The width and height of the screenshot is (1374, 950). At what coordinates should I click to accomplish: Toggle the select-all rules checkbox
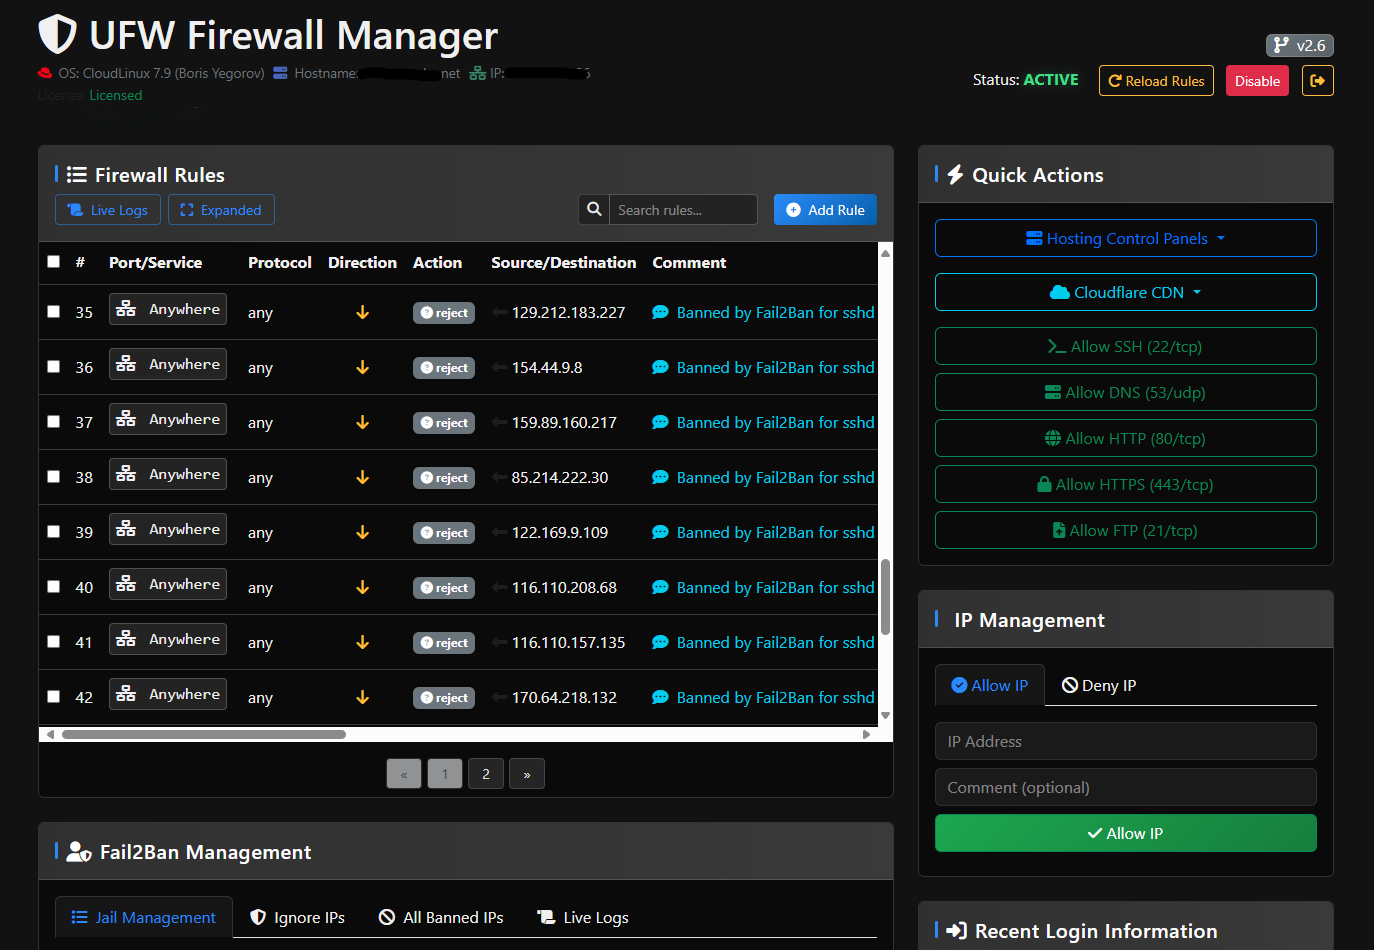[x=54, y=262]
